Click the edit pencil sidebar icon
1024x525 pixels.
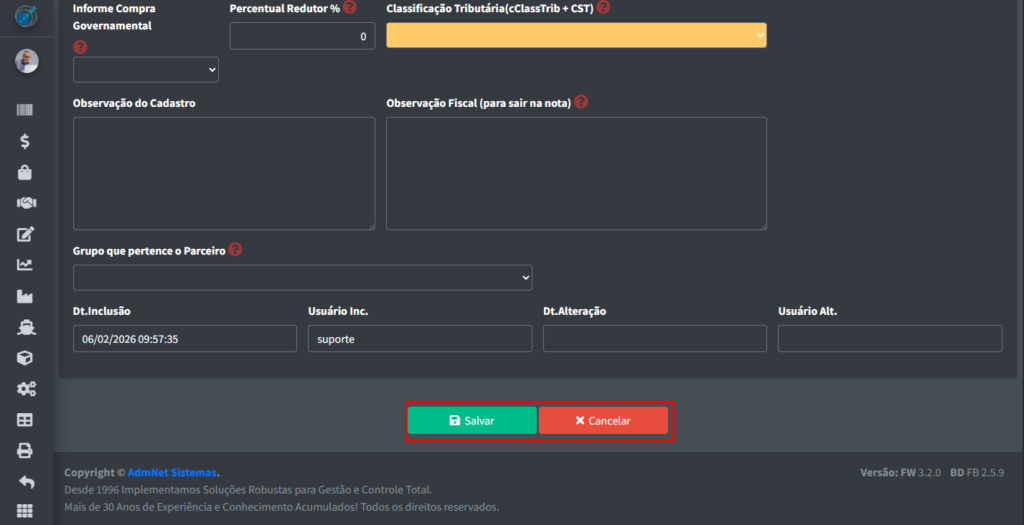click(25, 235)
